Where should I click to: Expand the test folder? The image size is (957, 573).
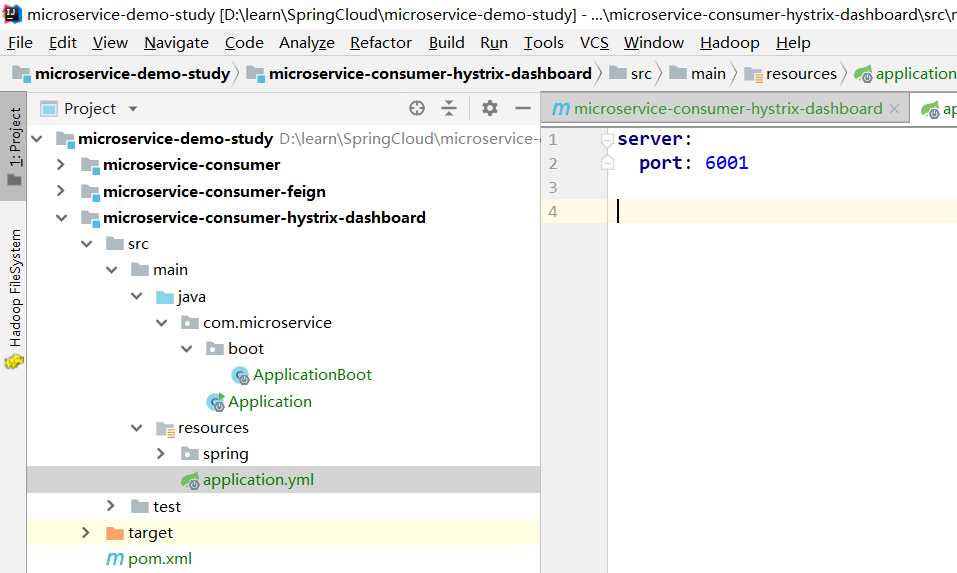[110, 506]
